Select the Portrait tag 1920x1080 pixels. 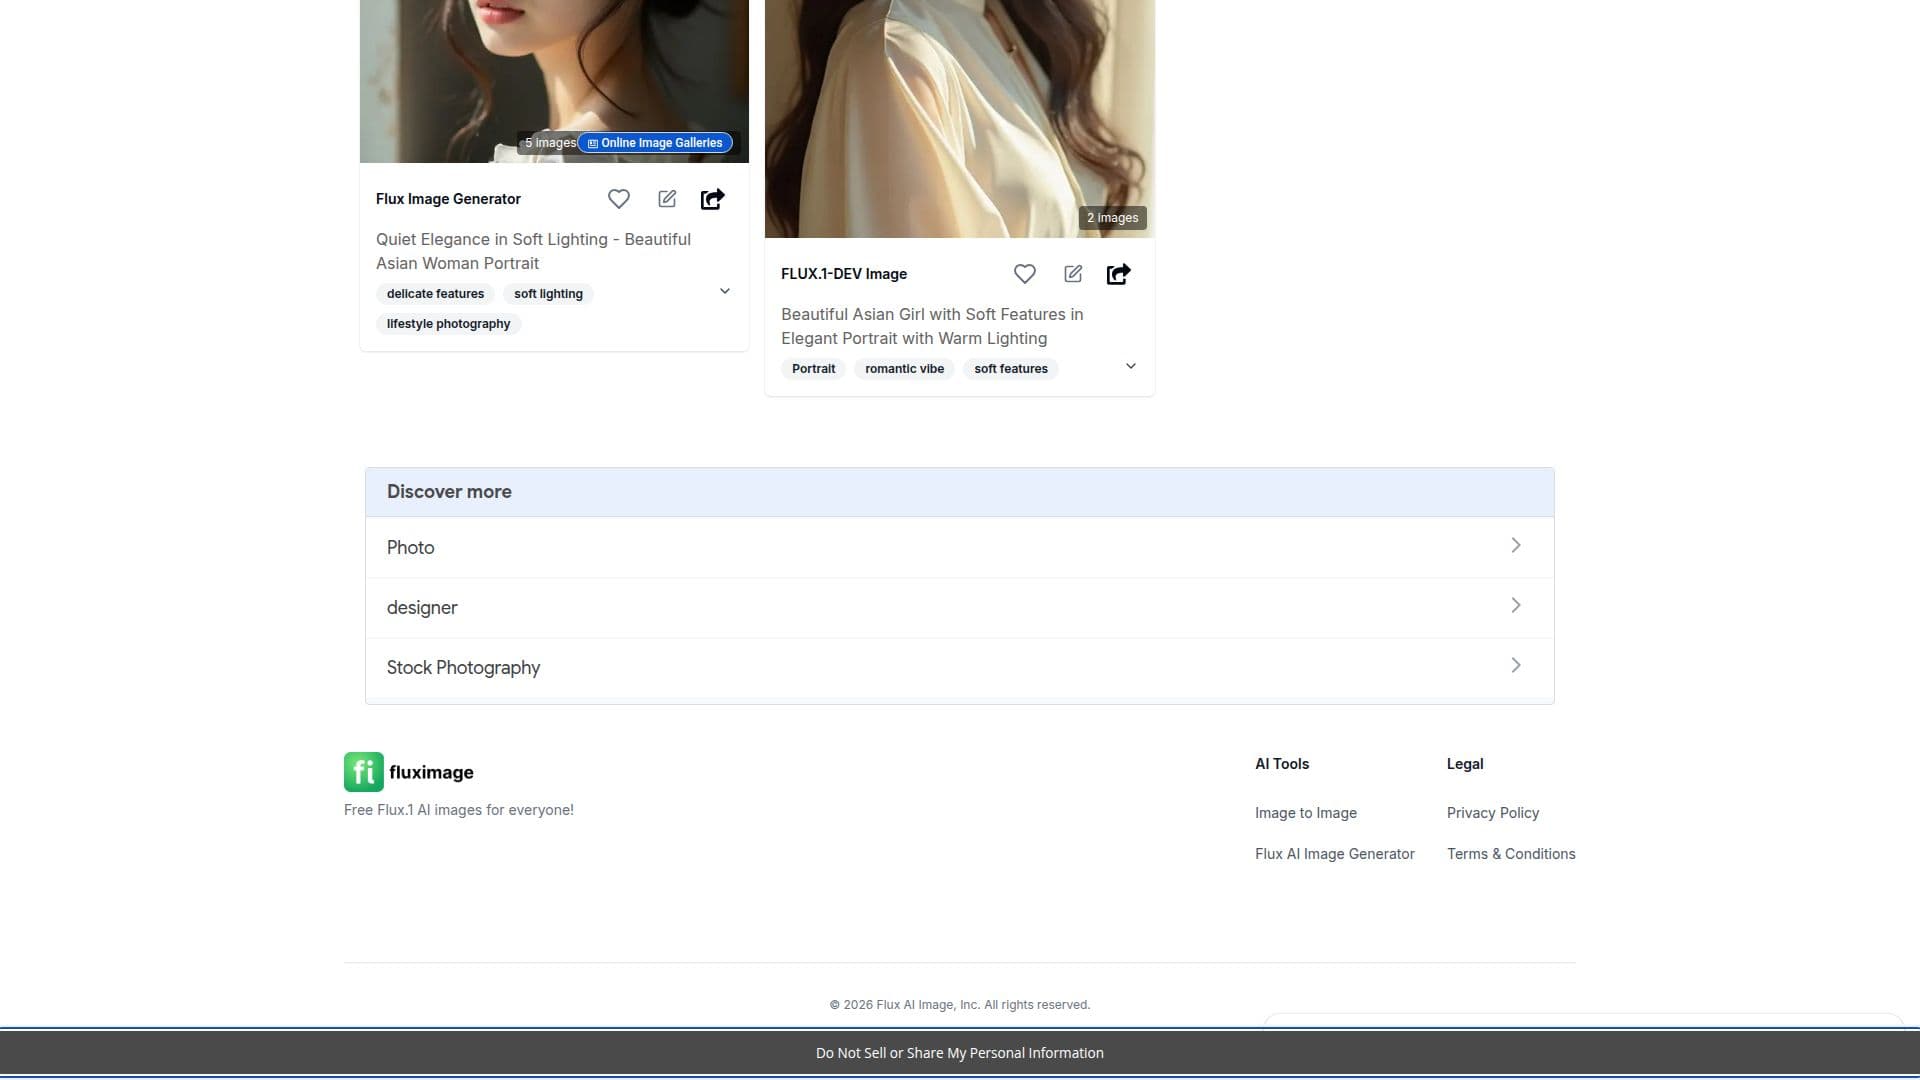[813, 369]
